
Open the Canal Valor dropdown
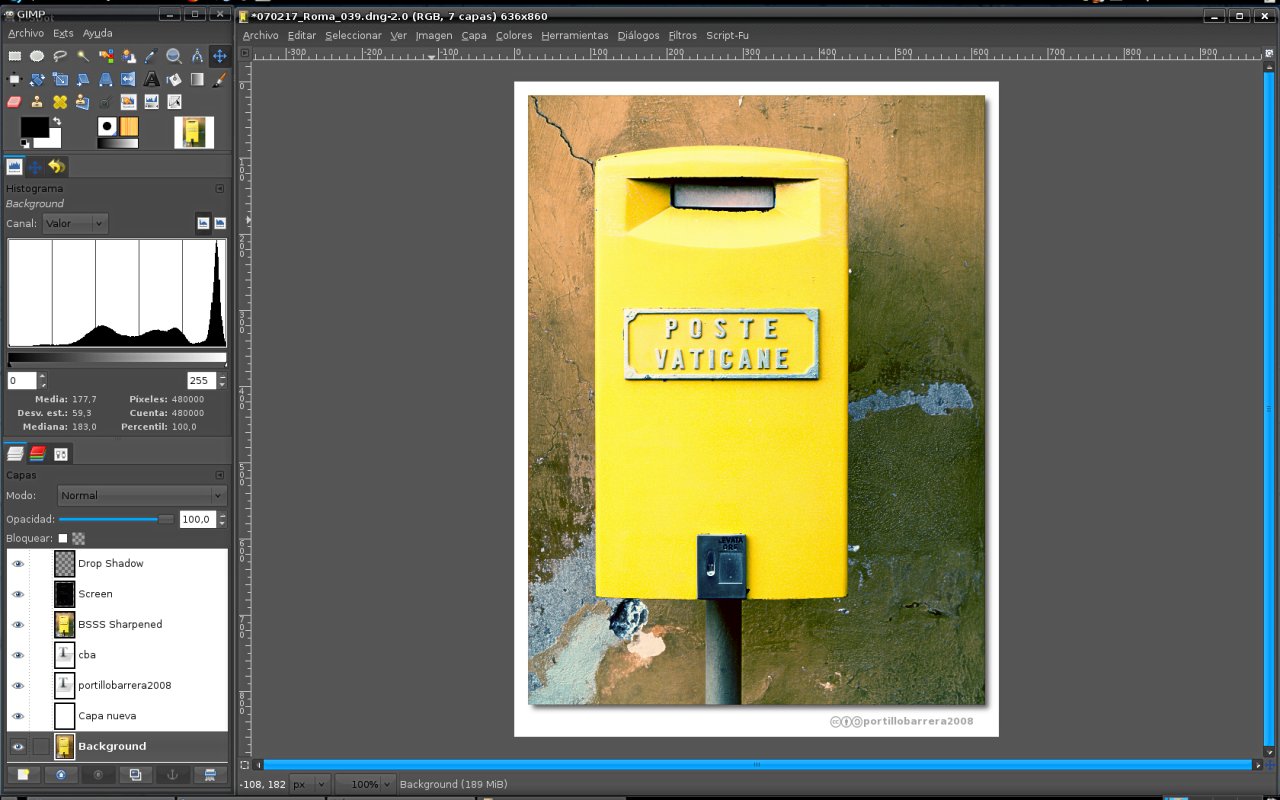[x=75, y=223]
